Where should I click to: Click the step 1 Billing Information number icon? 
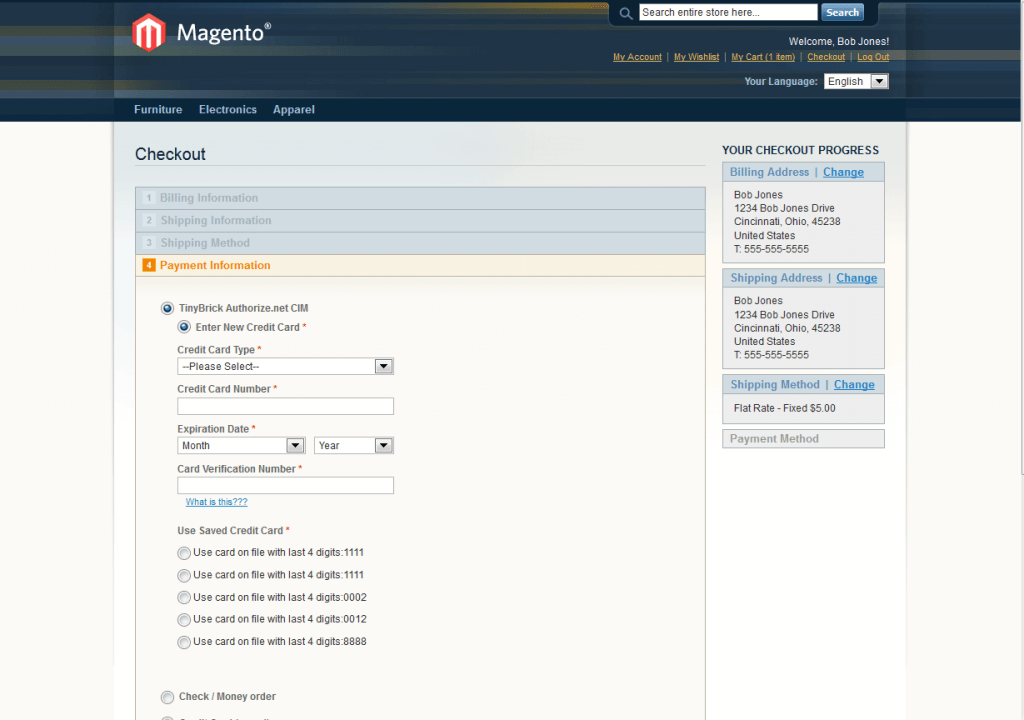[149, 198]
